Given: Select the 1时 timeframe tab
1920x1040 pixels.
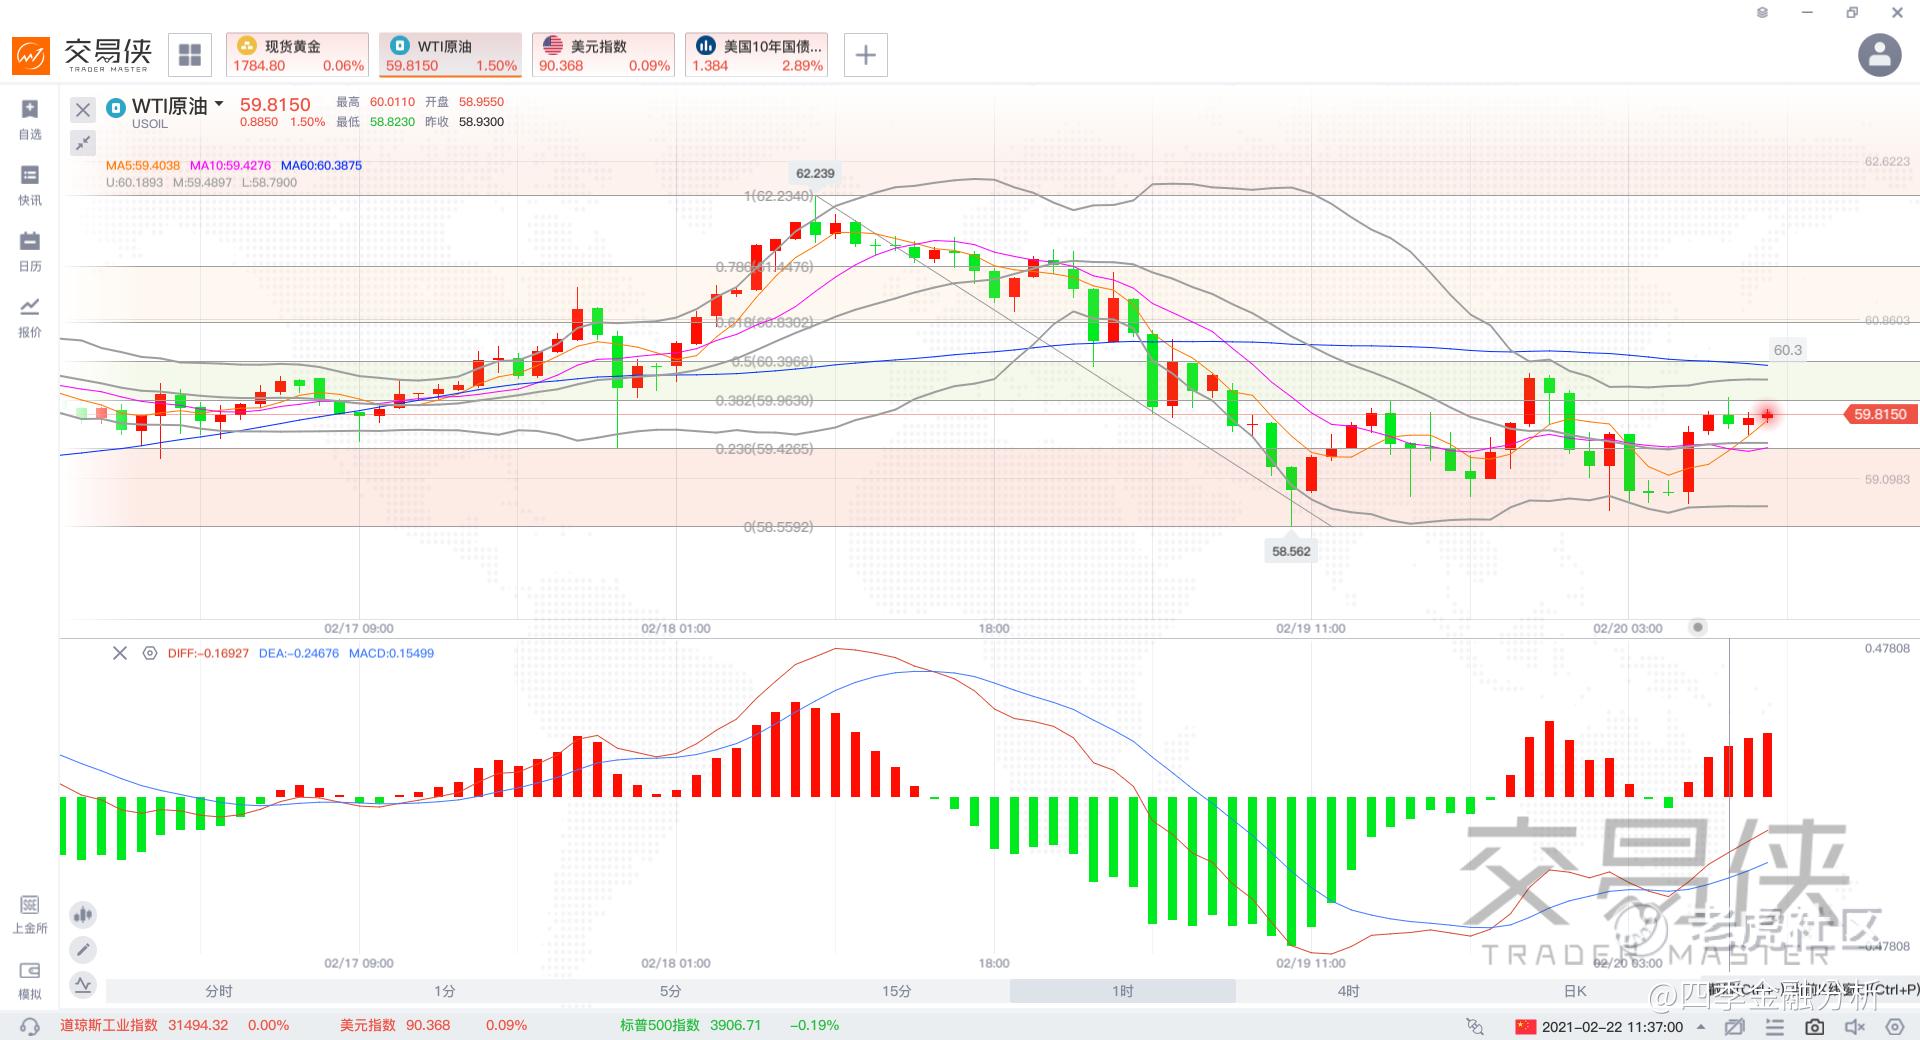Looking at the screenshot, I should (x=1123, y=991).
